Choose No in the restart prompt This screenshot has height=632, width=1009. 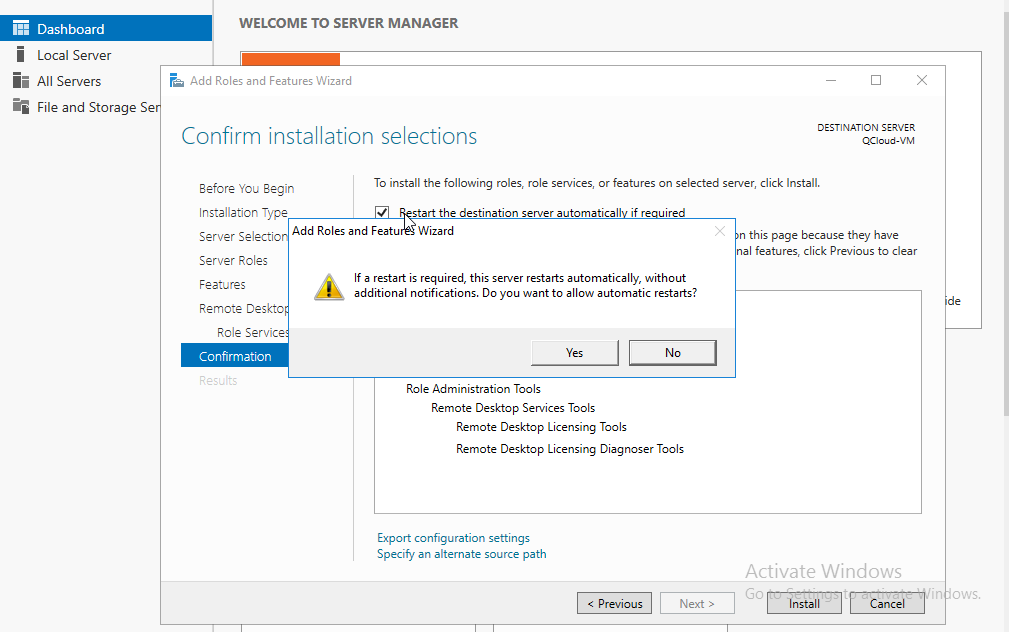coord(672,353)
